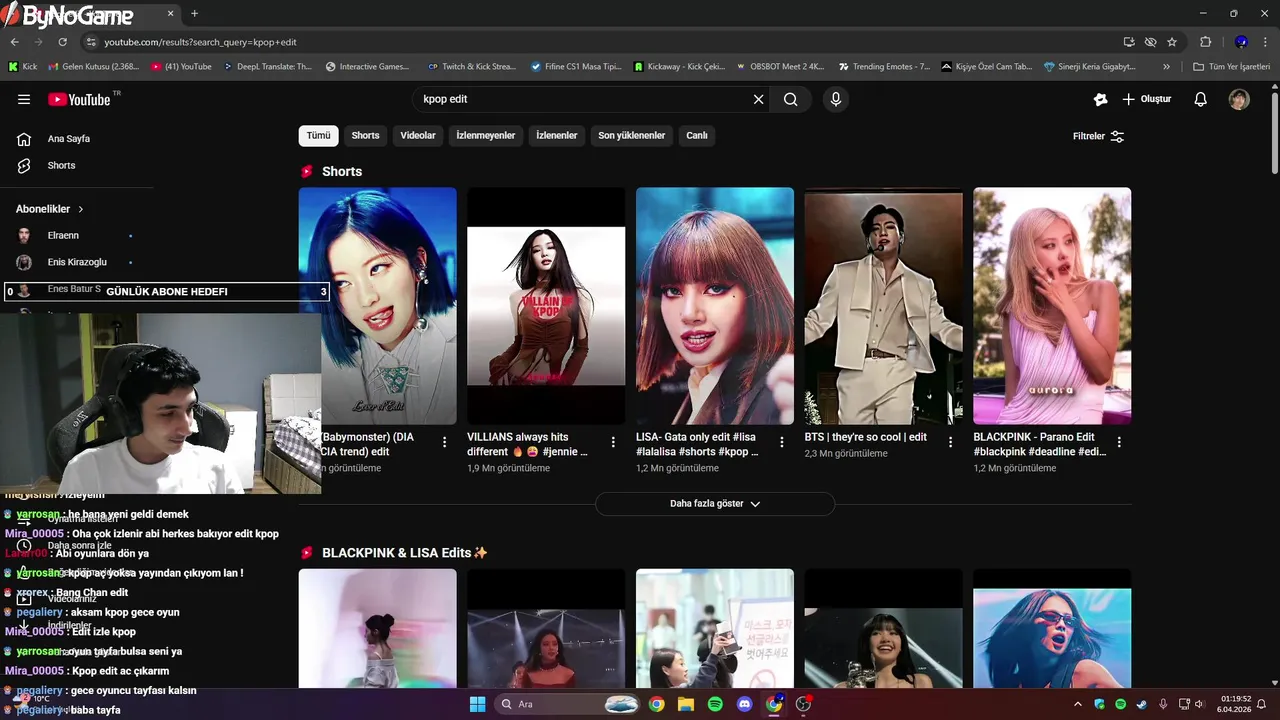The height and width of the screenshot is (720, 1280).
Task: Reload the page with the refresh icon
Action: click(x=62, y=42)
